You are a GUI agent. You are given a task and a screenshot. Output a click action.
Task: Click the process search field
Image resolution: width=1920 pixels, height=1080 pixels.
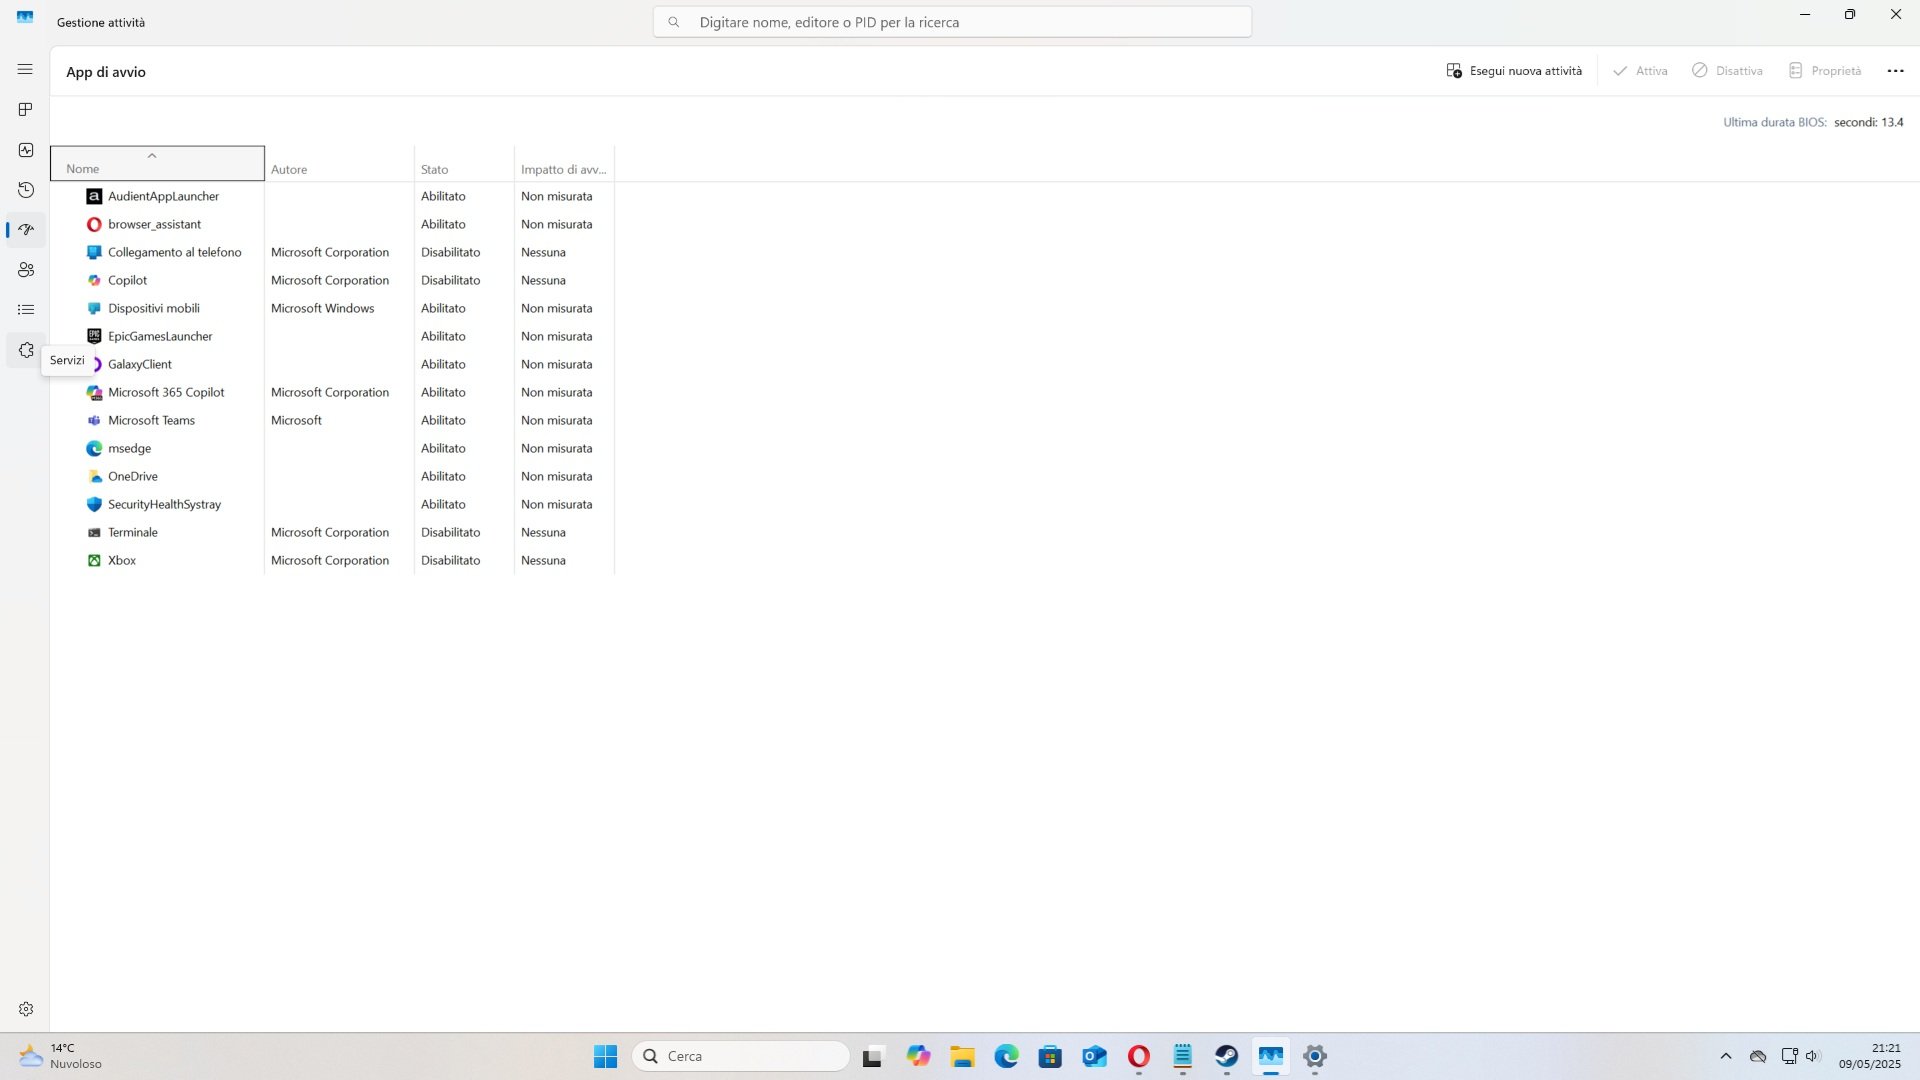pyautogui.click(x=952, y=22)
